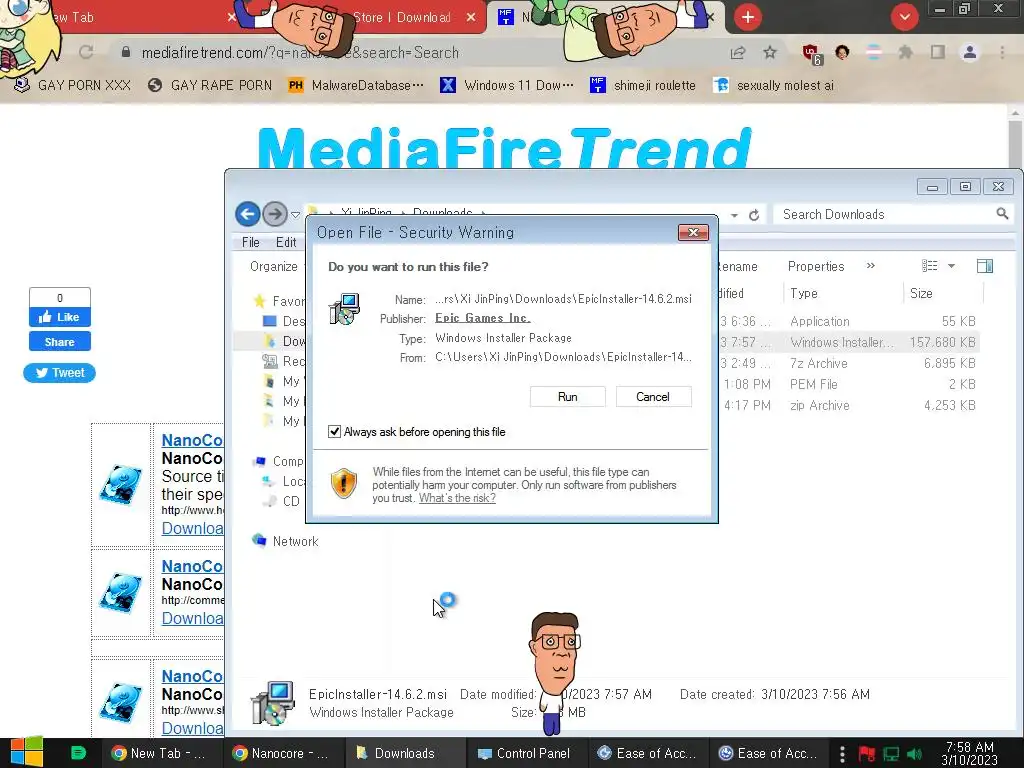Open Control Panel from the taskbar
Viewport: 1024px width, 768px height.
[x=525, y=753]
